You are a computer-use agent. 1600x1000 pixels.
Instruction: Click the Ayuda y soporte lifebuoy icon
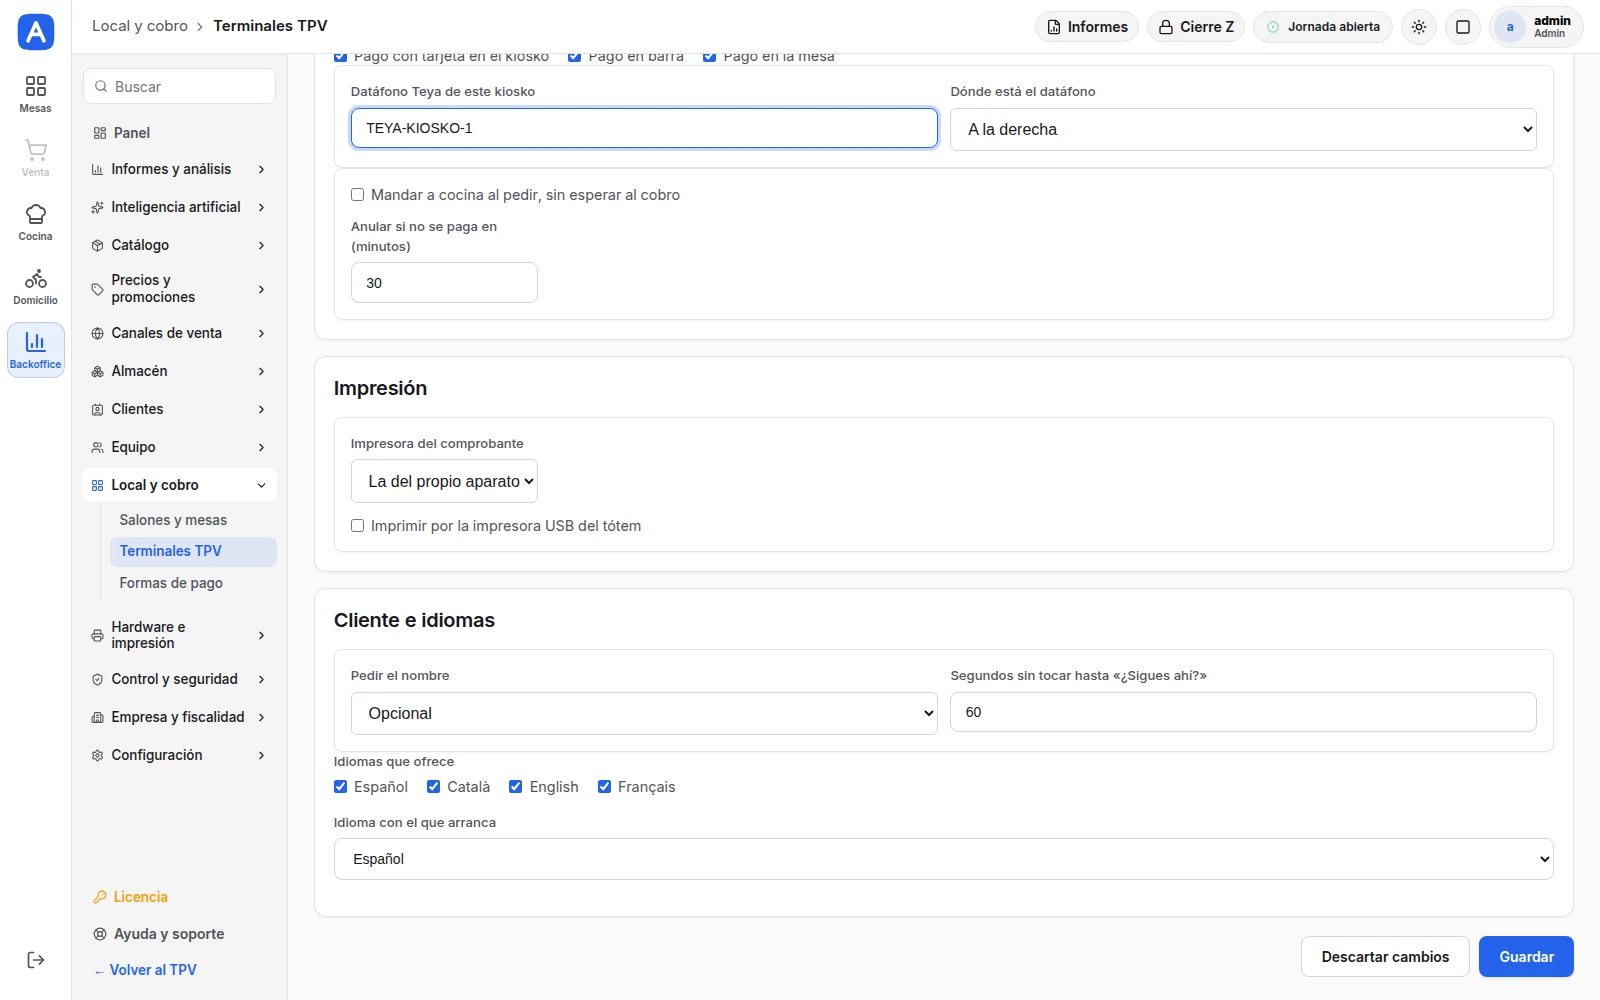click(100, 934)
